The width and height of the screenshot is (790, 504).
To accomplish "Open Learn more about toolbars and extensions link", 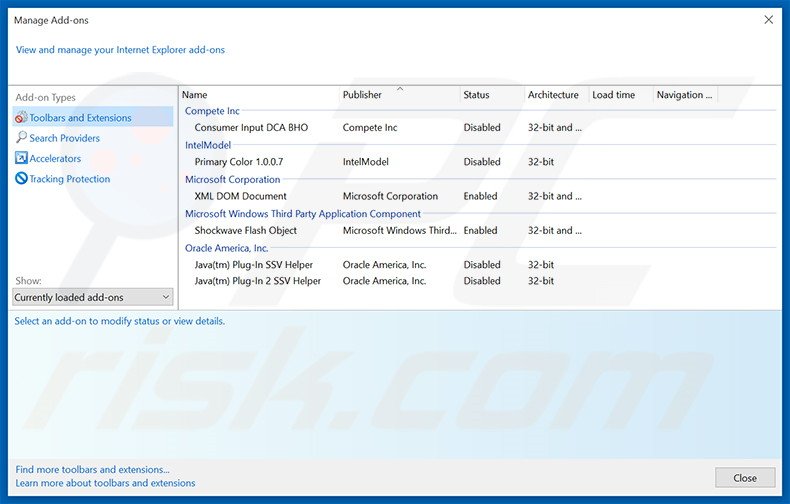I will (x=105, y=483).
